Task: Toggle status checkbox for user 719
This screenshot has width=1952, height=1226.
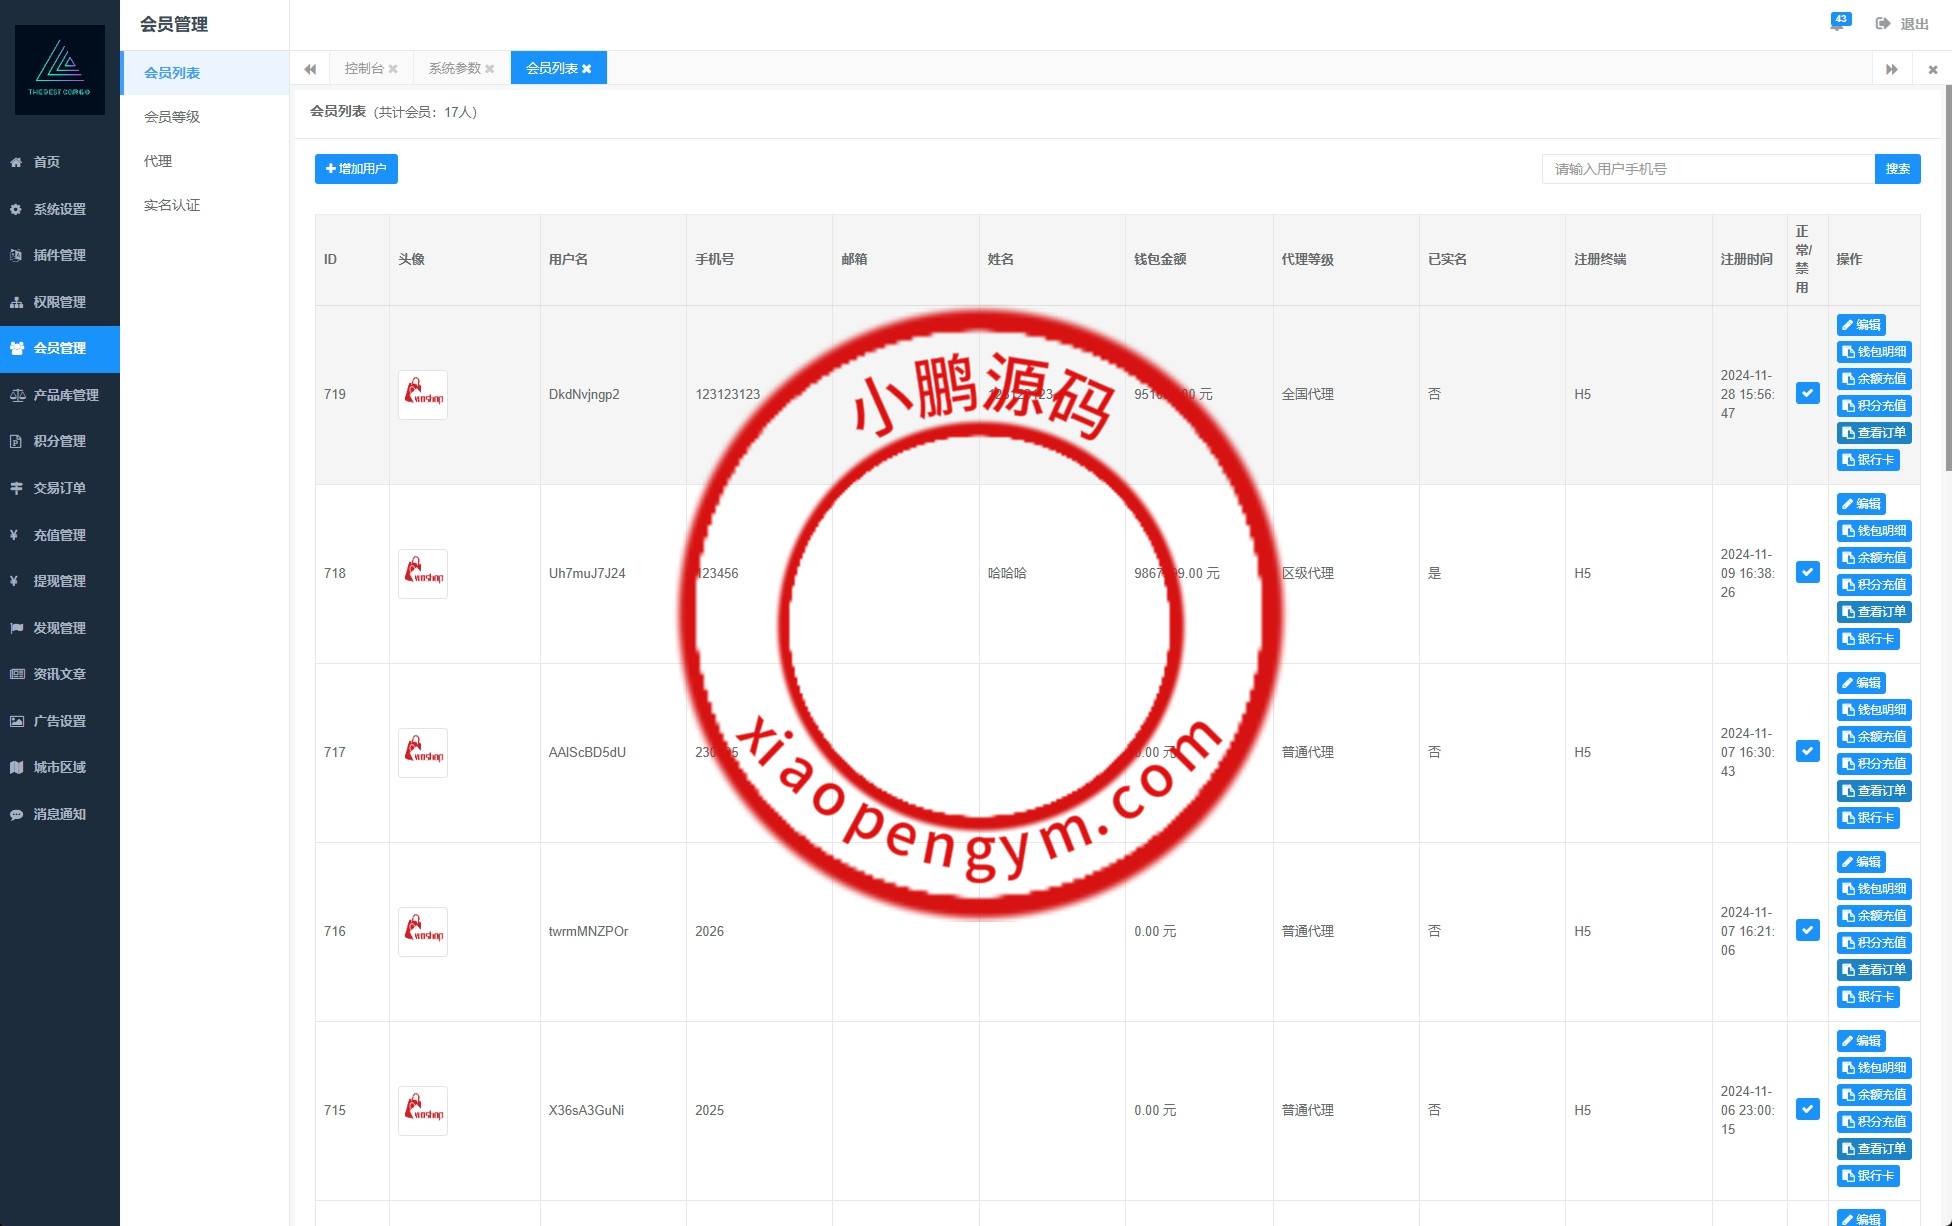Action: (x=1807, y=394)
